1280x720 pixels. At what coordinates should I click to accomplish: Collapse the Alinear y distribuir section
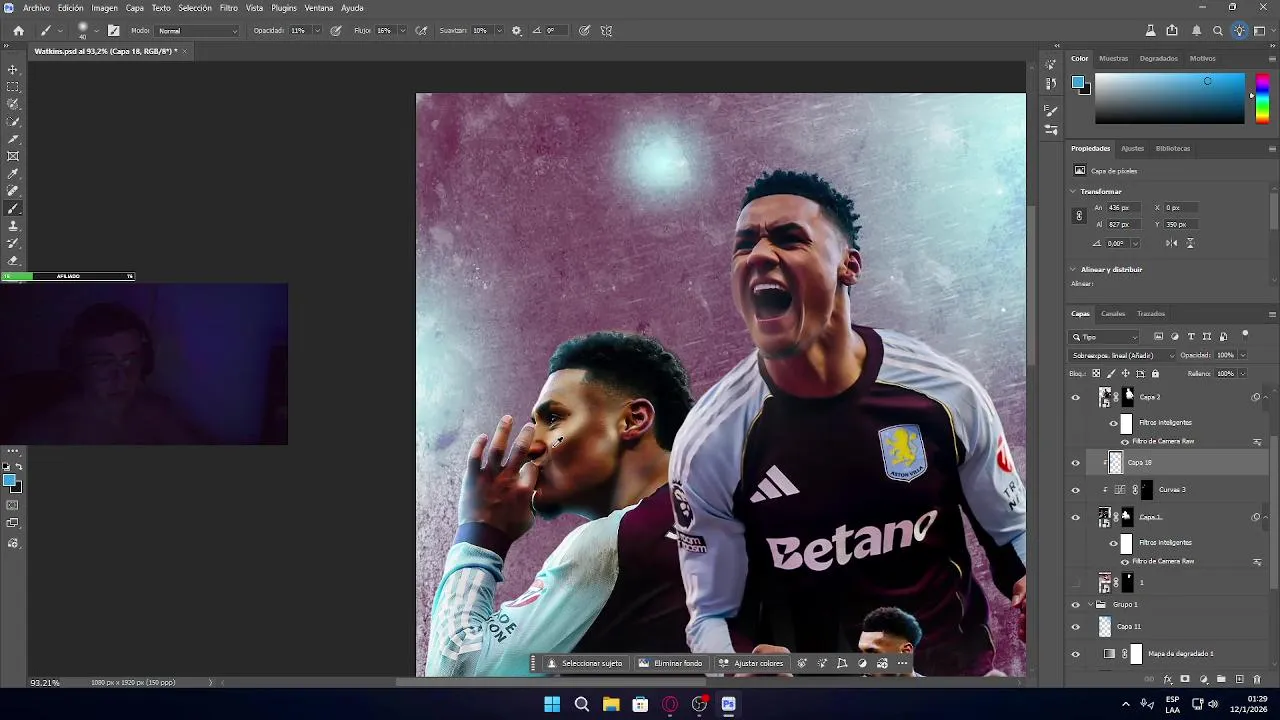(x=1073, y=269)
